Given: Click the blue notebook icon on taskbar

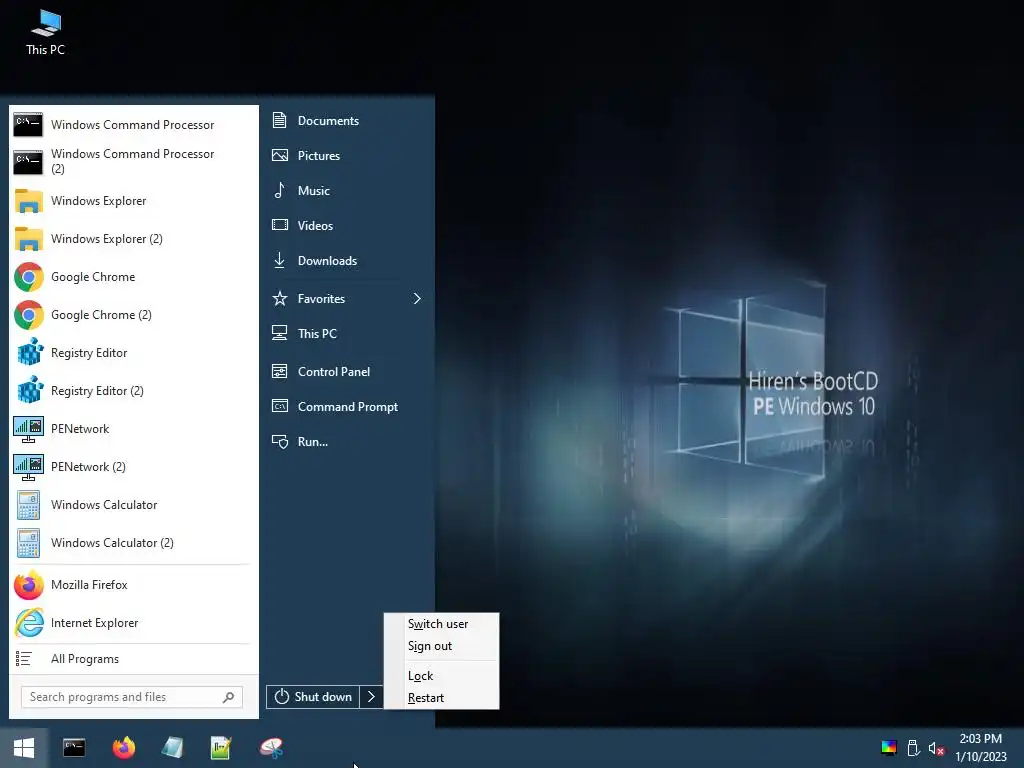Looking at the screenshot, I should (x=172, y=748).
